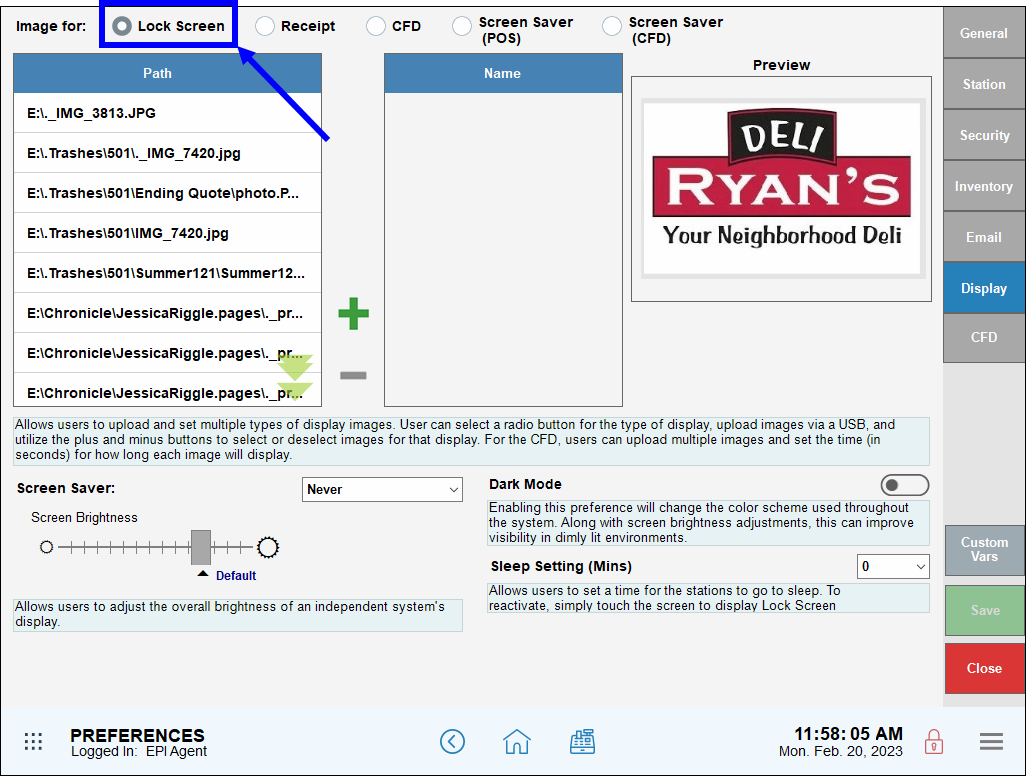
Task: Click the Default brightness label
Action: pos(236,576)
